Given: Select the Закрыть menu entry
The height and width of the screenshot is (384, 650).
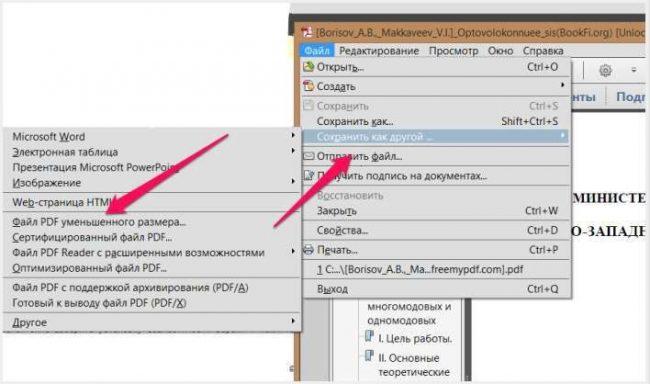Looking at the screenshot, I should [436, 211].
